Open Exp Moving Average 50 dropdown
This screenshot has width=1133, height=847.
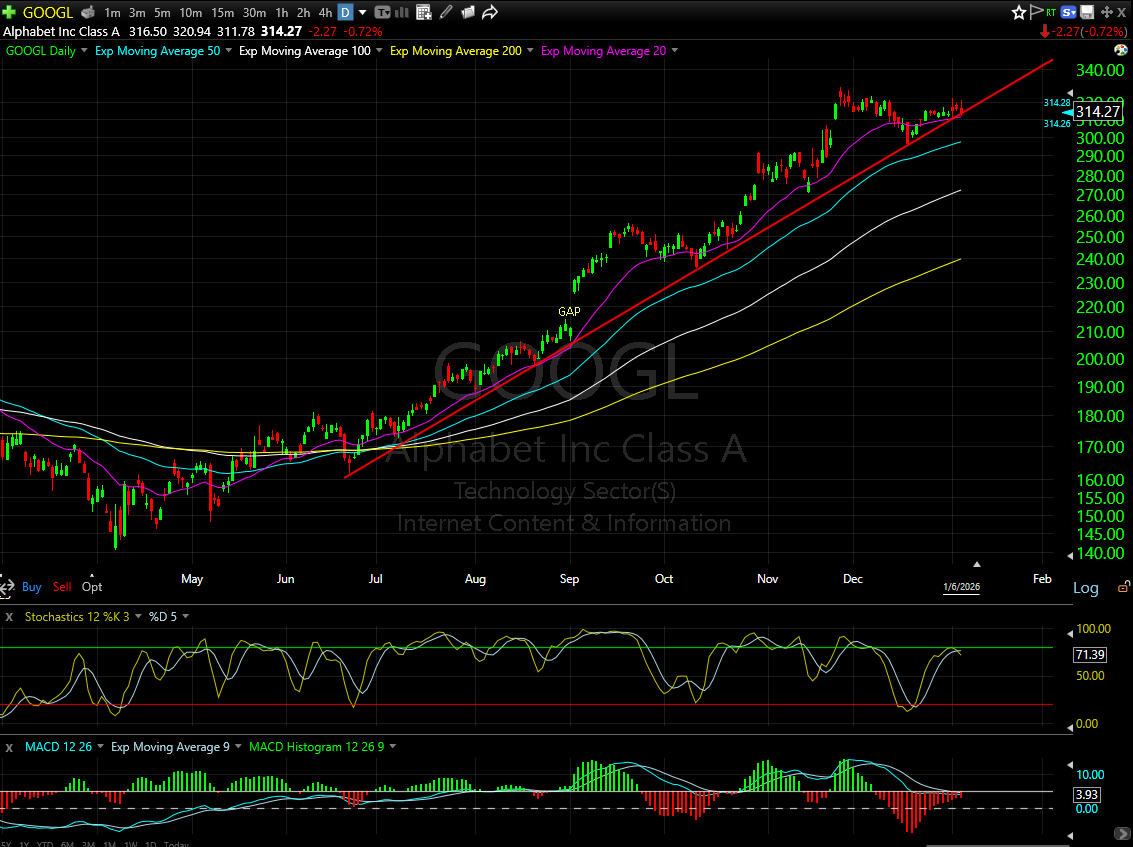tap(228, 51)
